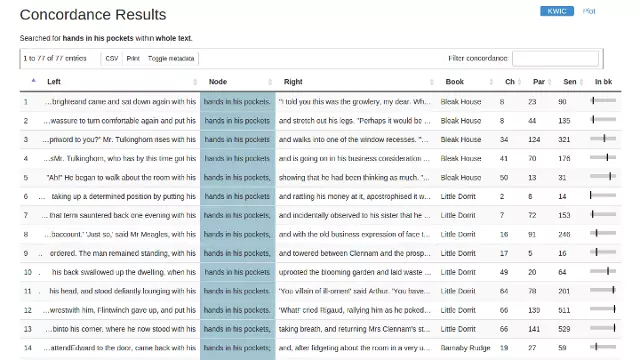Switch to the KWIC view tab
640x360 pixels.
(557, 11)
